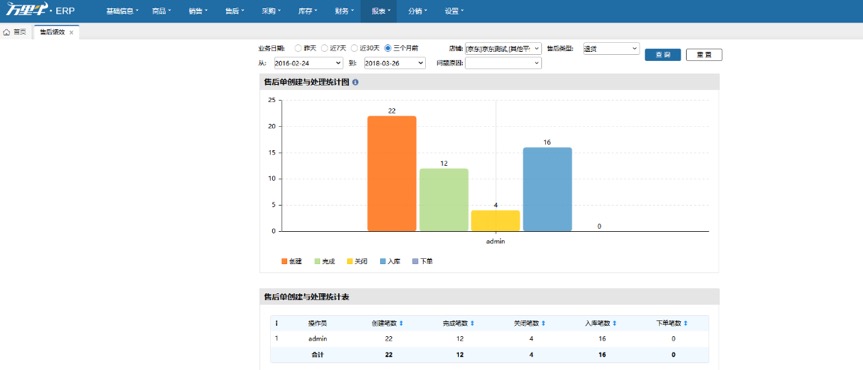
Task: Open the 从 start date dropdown
Action: click(x=308, y=63)
